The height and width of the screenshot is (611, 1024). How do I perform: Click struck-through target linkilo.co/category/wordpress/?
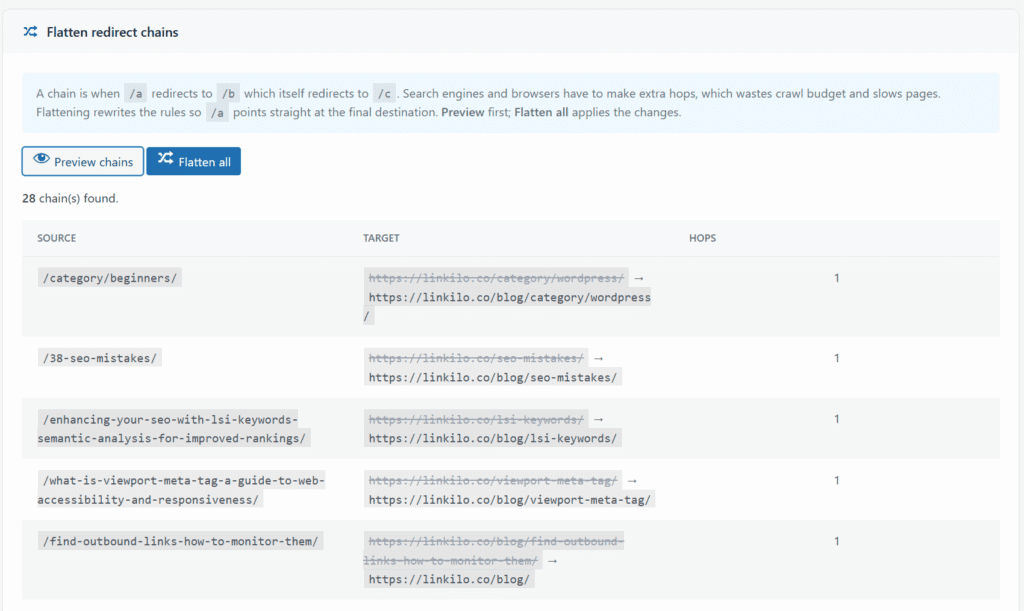[x=496, y=278]
